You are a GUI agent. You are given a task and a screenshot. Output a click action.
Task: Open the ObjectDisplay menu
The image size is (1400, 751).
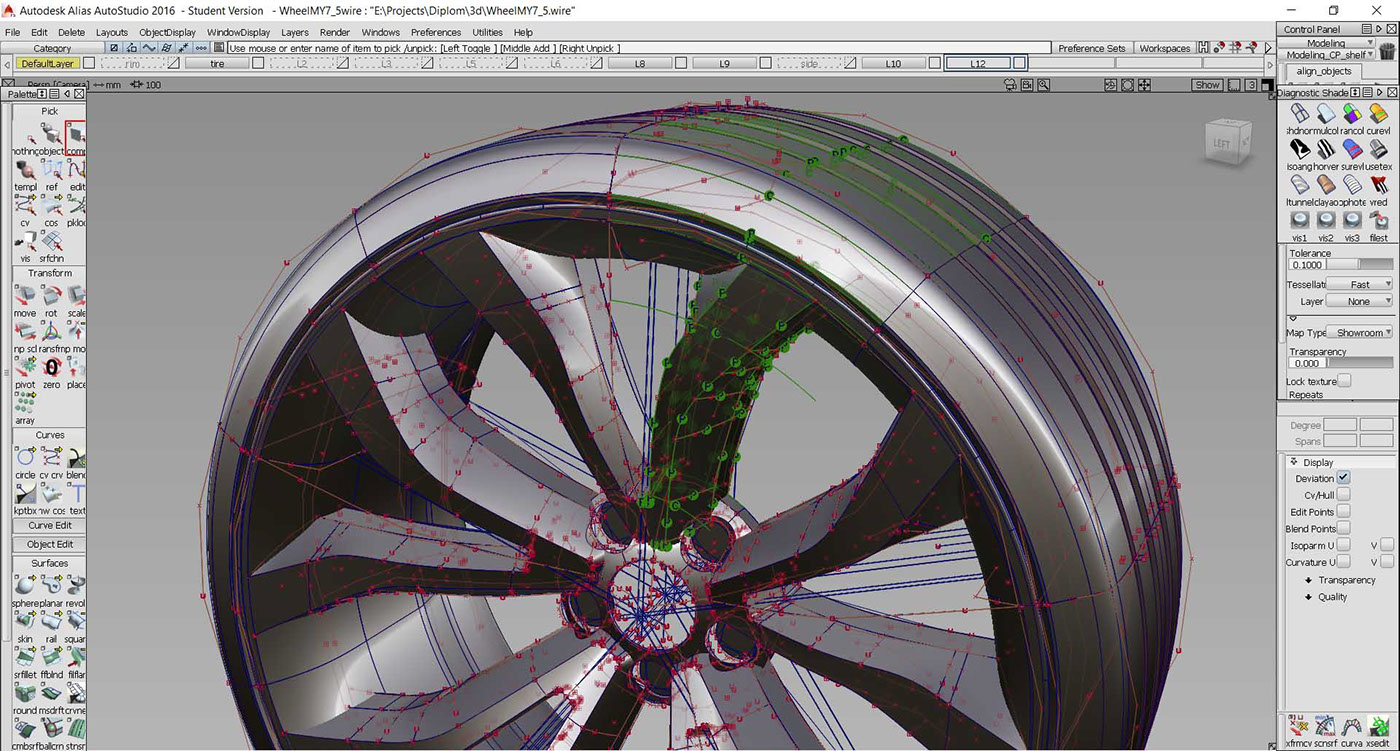point(167,32)
